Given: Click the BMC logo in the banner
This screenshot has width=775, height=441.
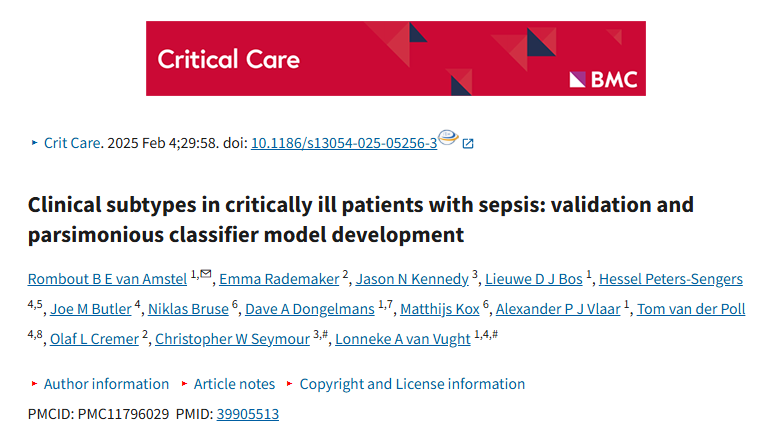Looking at the screenshot, I should (x=603, y=79).
